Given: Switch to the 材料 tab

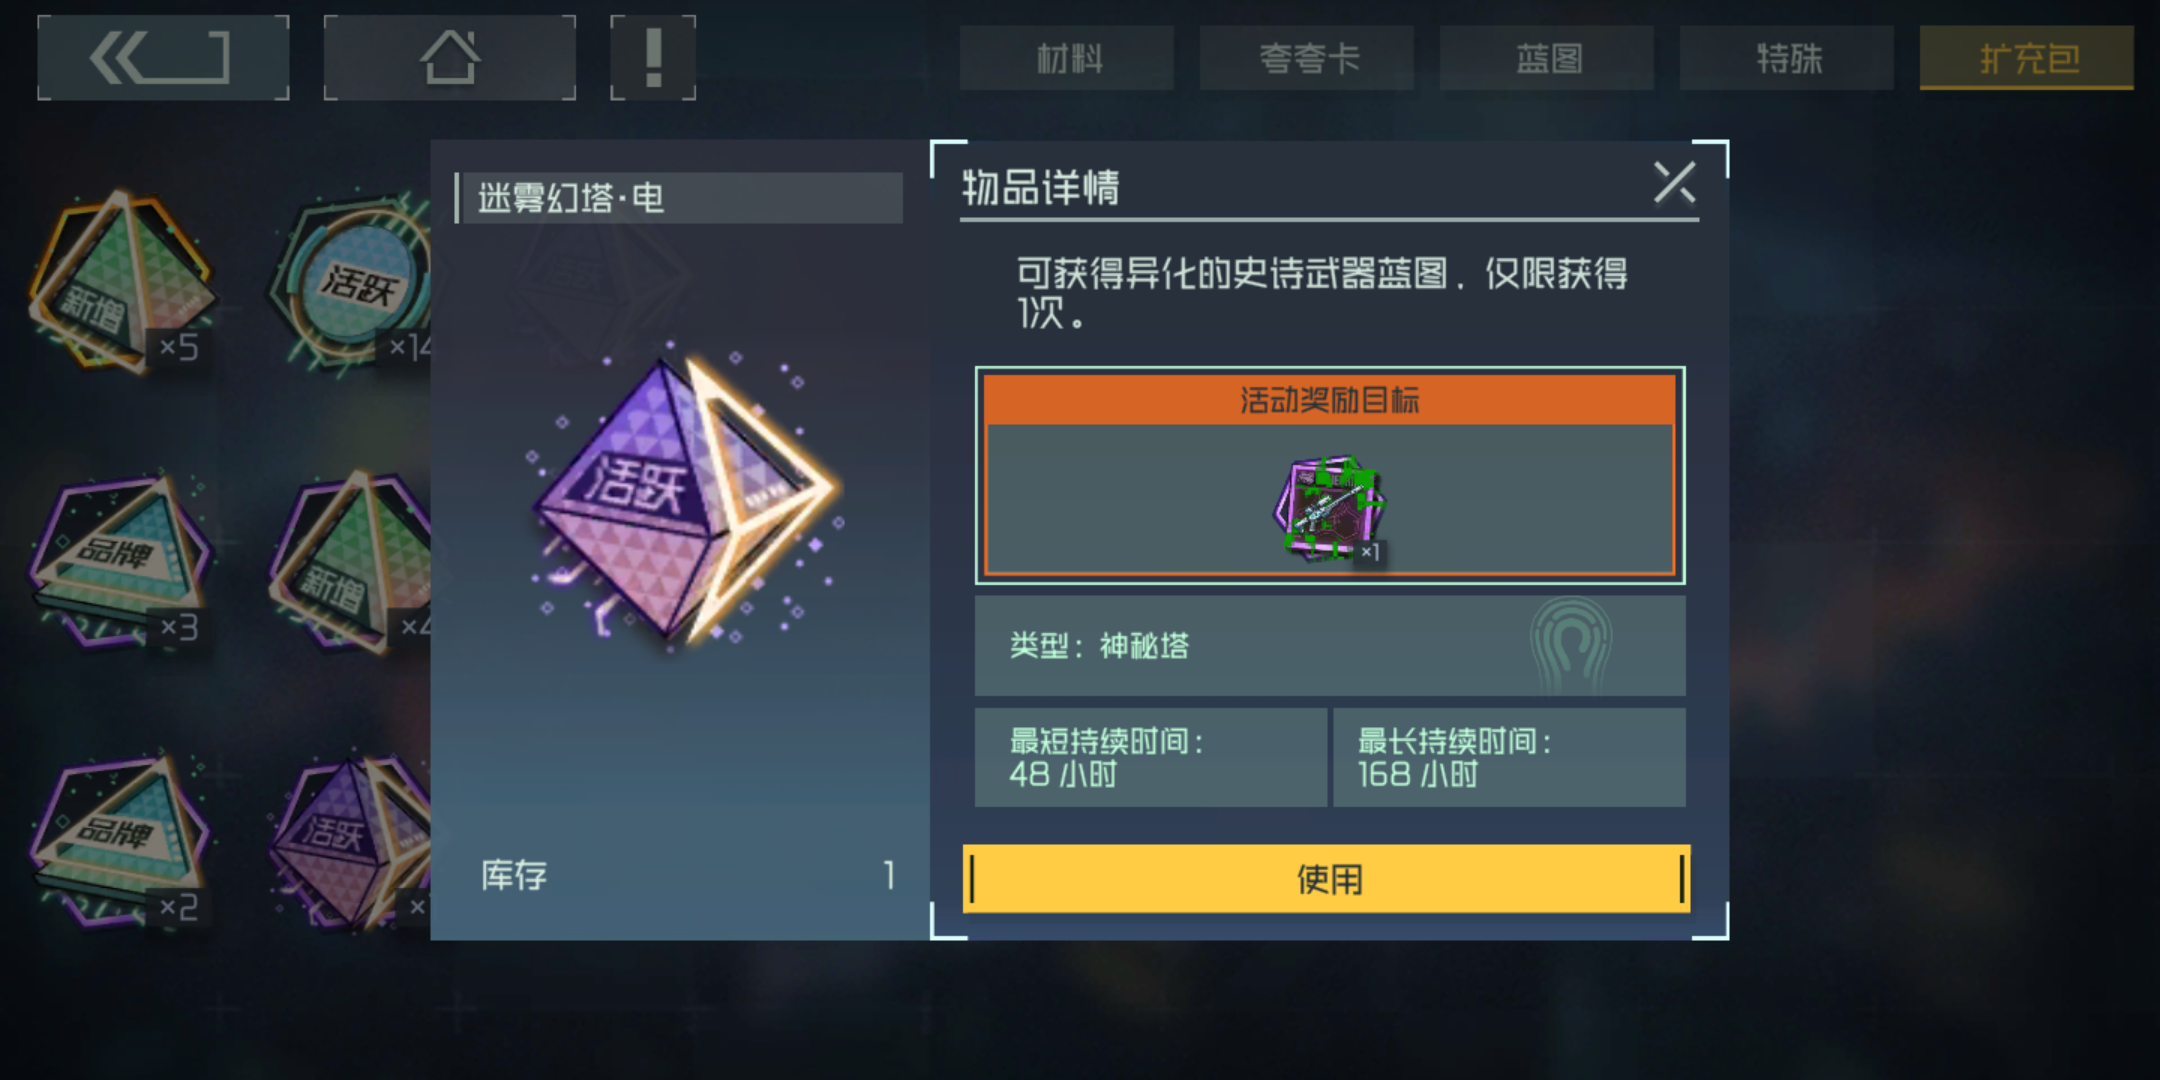Looking at the screenshot, I should click(1067, 58).
